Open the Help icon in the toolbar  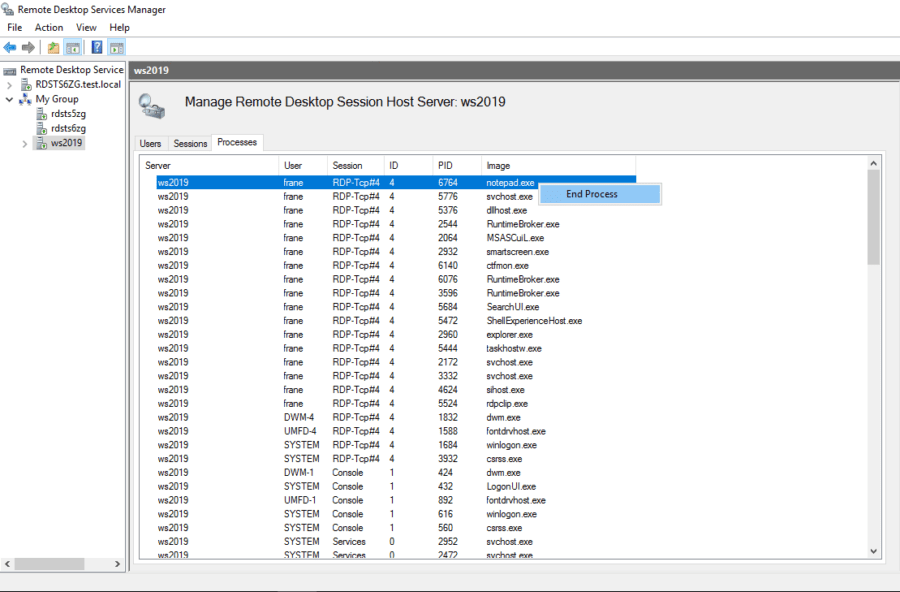tap(96, 46)
